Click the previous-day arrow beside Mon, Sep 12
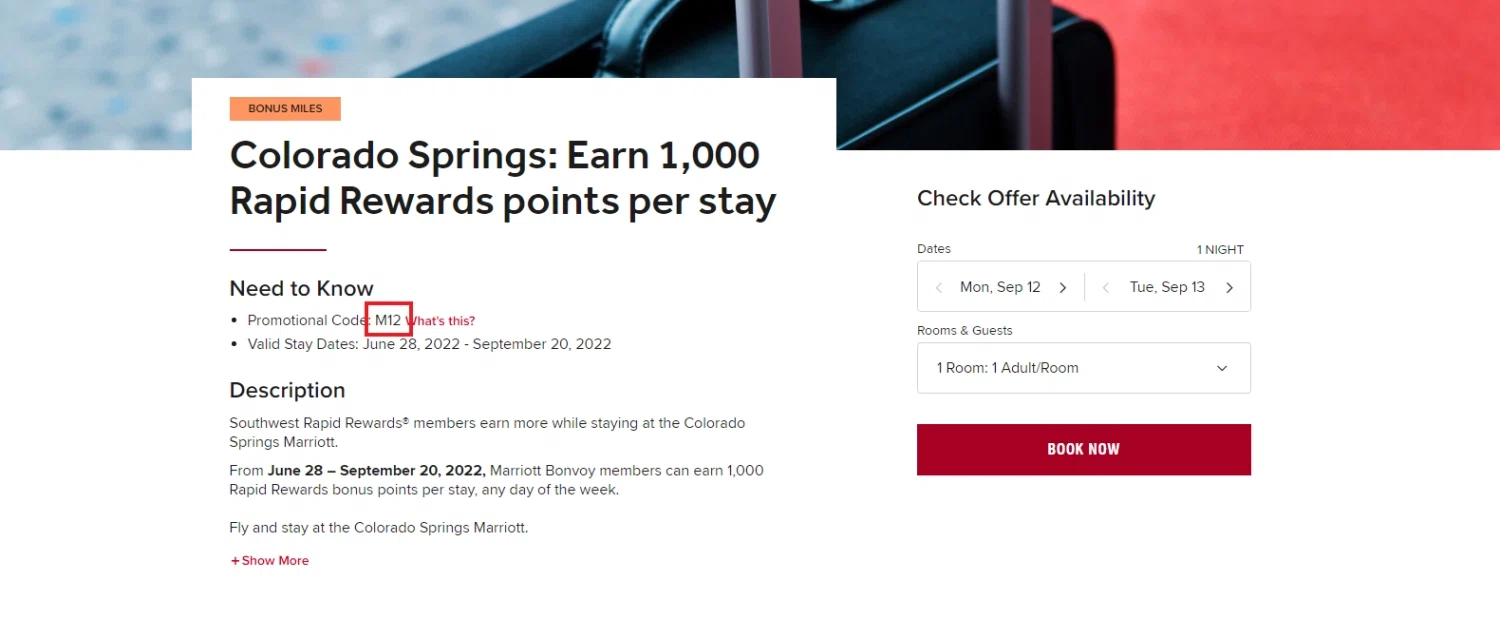This screenshot has height=619, width=1500. pos(939,288)
